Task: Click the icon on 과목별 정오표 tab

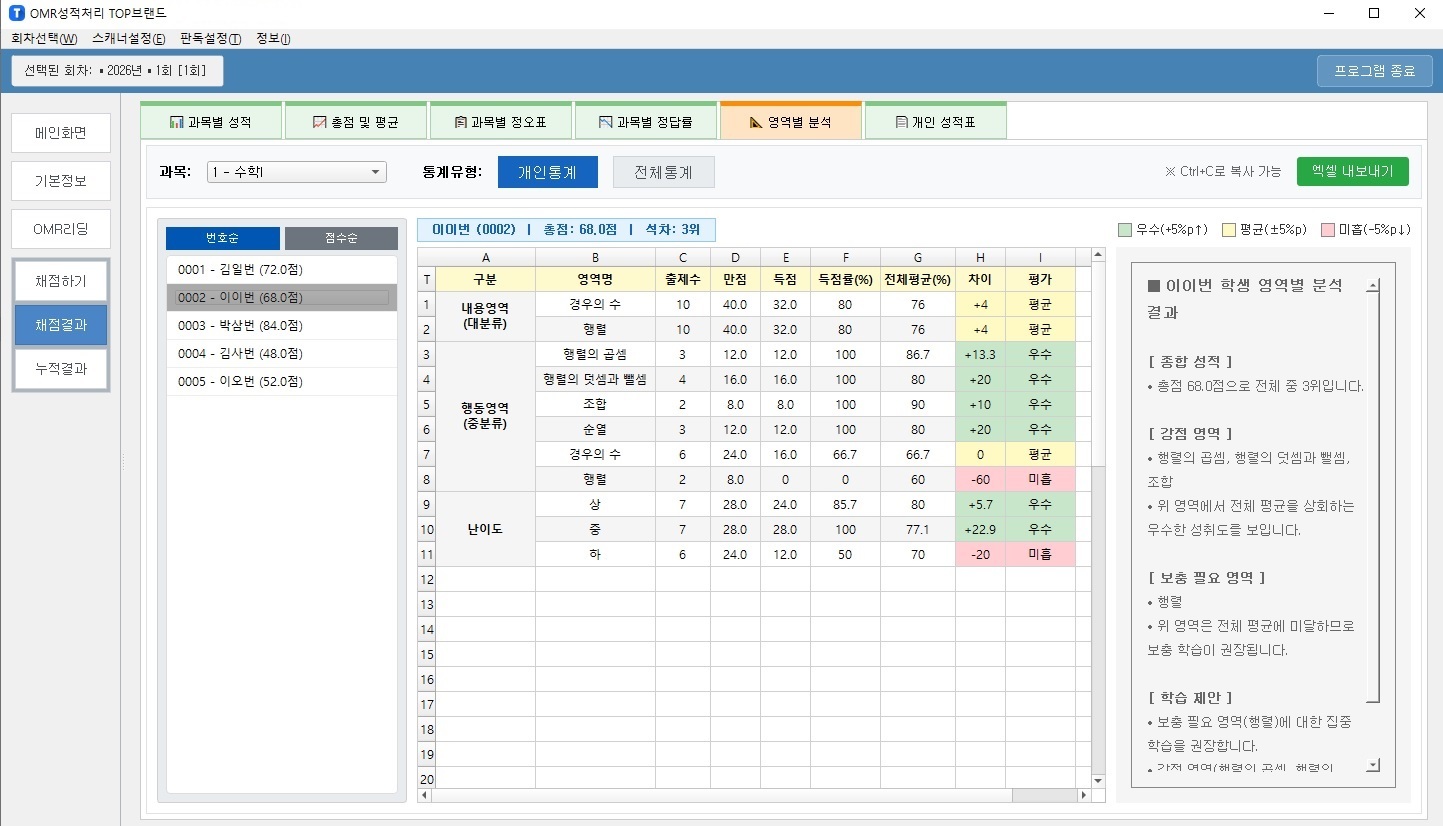Action: (x=460, y=122)
